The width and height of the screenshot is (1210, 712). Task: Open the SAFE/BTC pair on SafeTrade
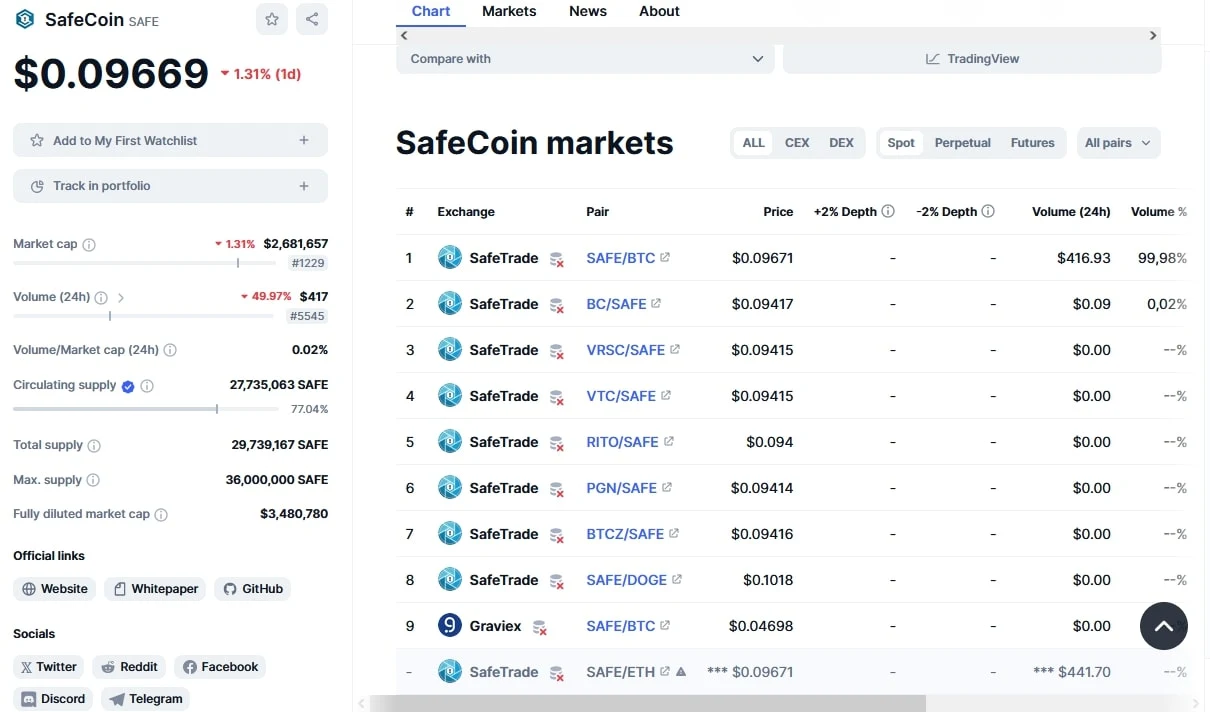click(x=621, y=258)
